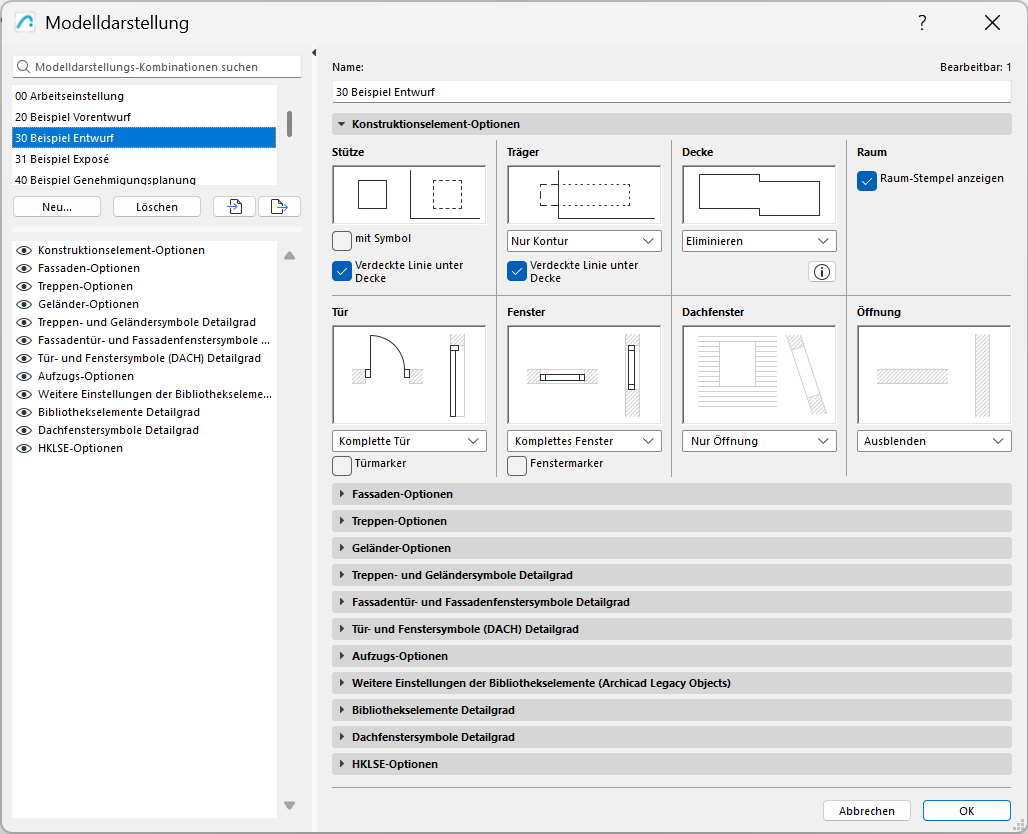This screenshot has width=1028, height=834.
Task: Export the combination using the export icon
Action: tap(280, 206)
